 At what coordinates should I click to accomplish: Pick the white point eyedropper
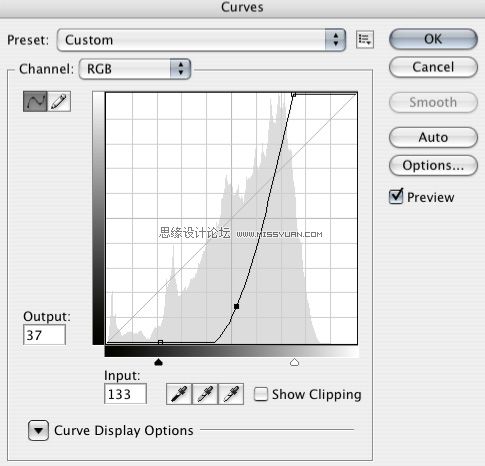coord(231,394)
